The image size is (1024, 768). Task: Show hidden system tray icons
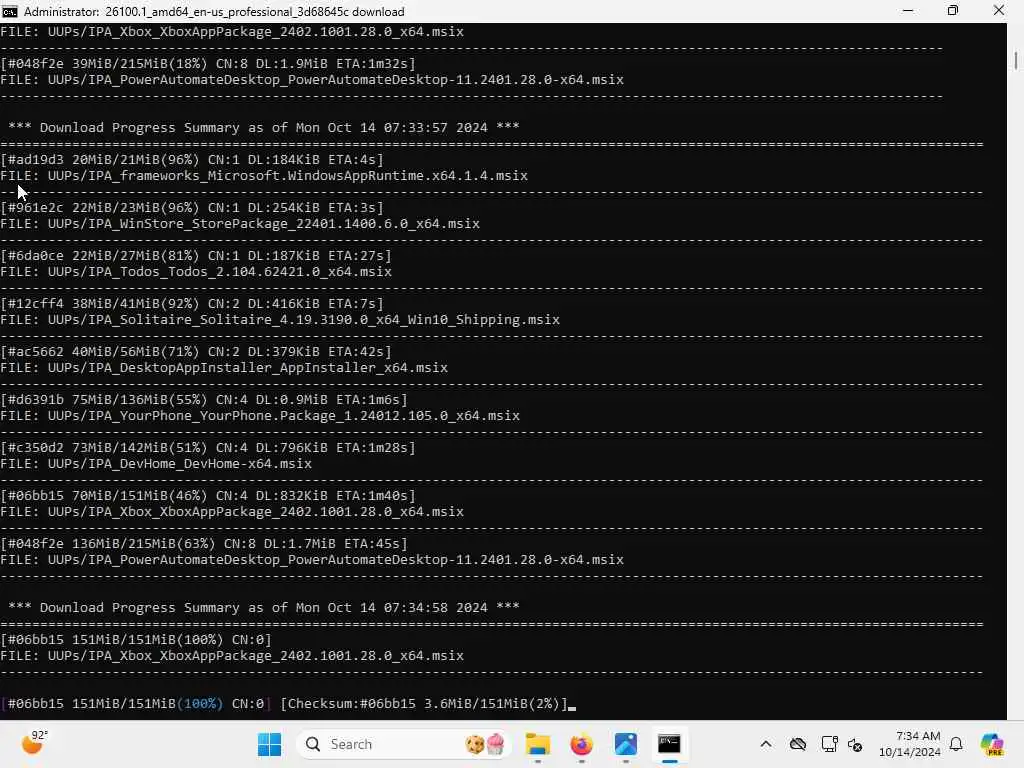(x=766, y=744)
